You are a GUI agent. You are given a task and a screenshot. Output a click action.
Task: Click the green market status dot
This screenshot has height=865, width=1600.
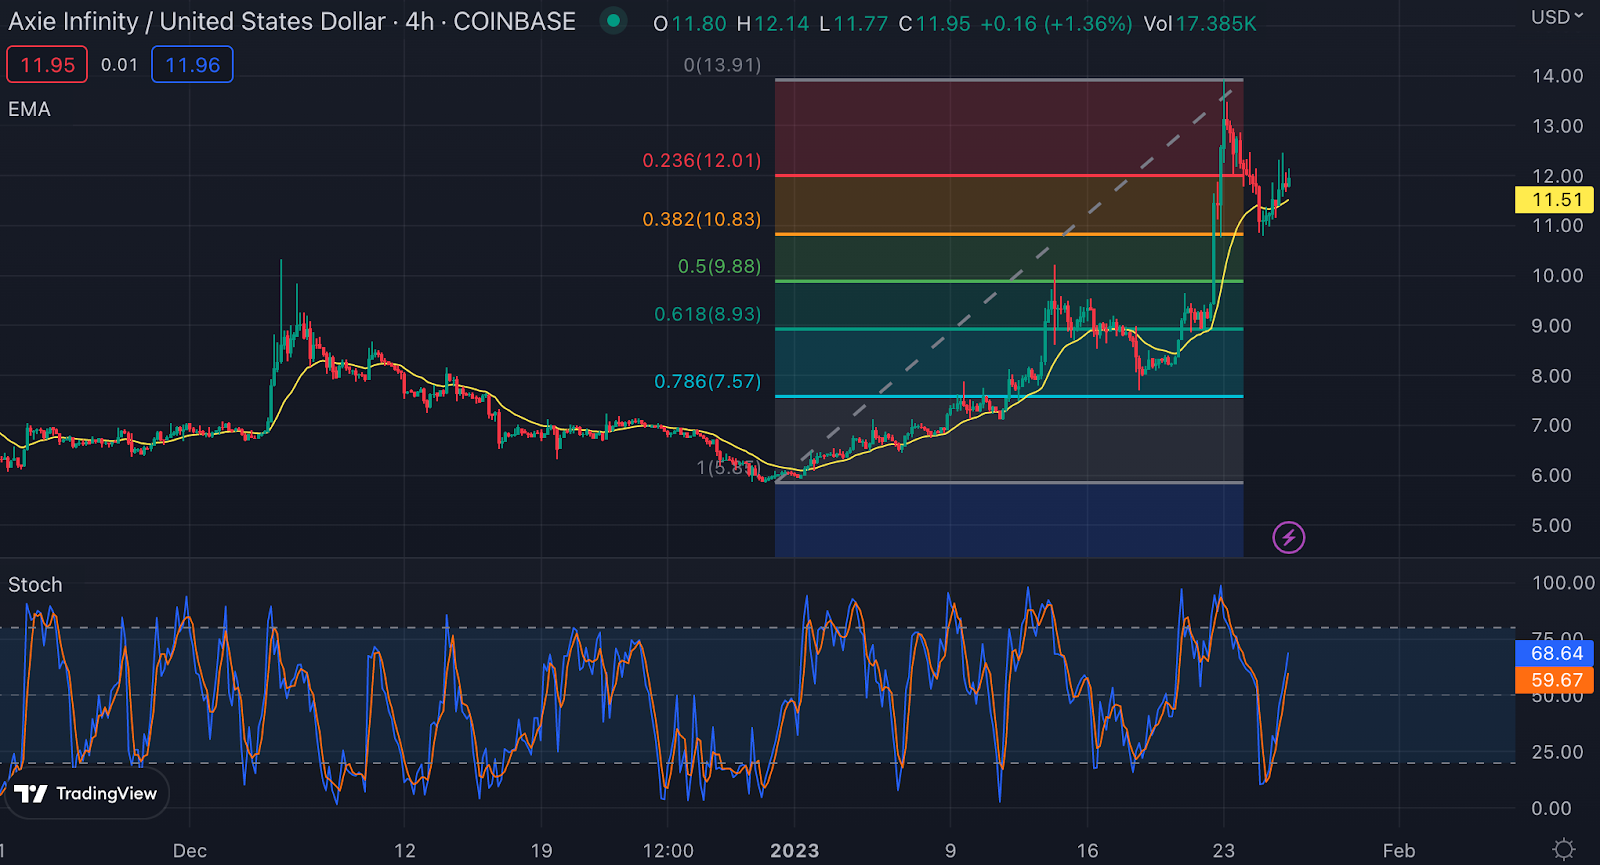pyautogui.click(x=613, y=21)
